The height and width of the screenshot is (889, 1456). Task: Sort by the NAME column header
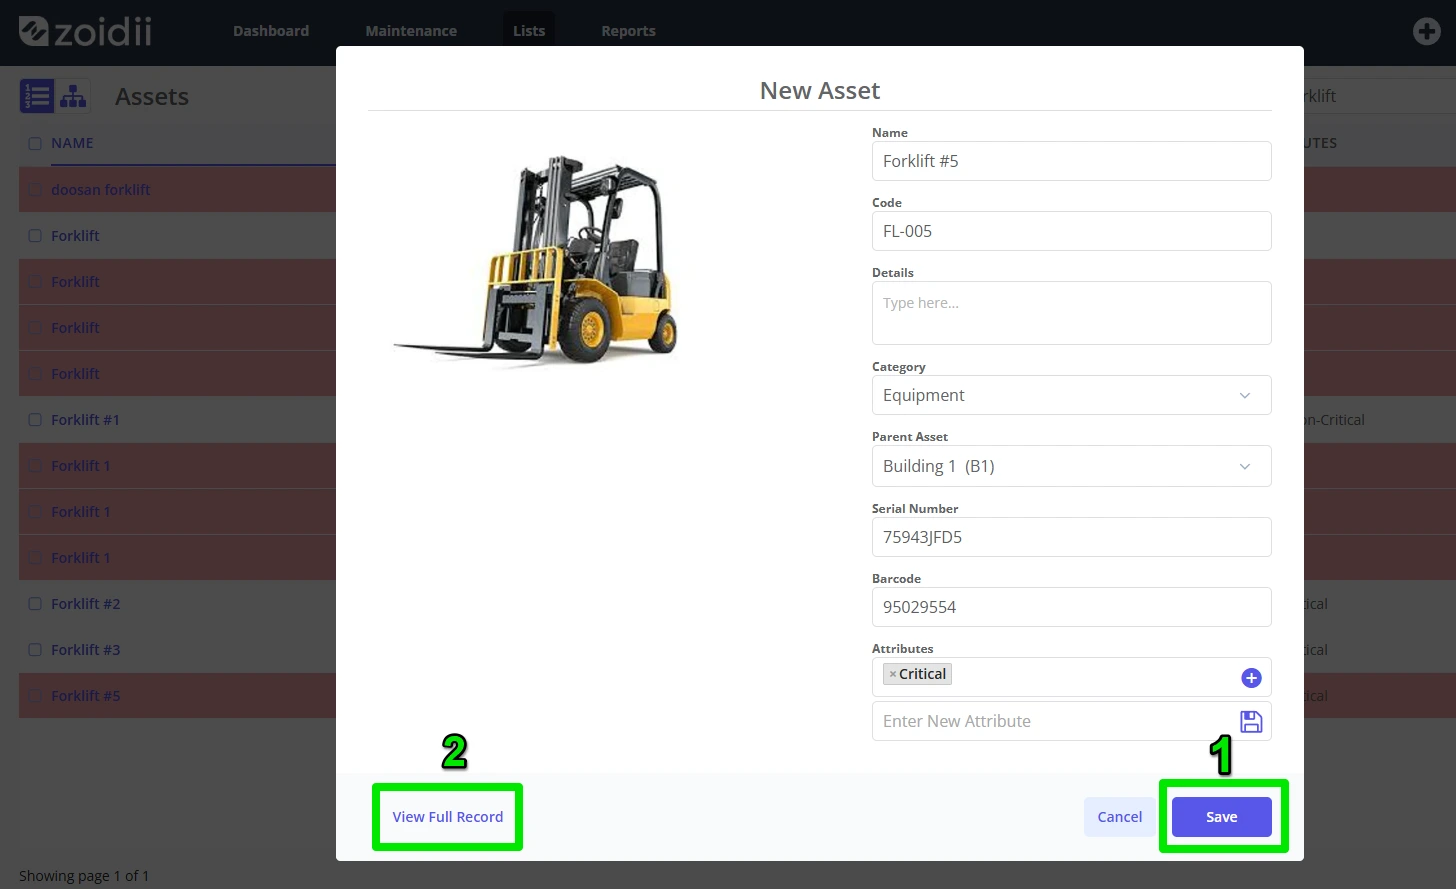click(x=72, y=143)
